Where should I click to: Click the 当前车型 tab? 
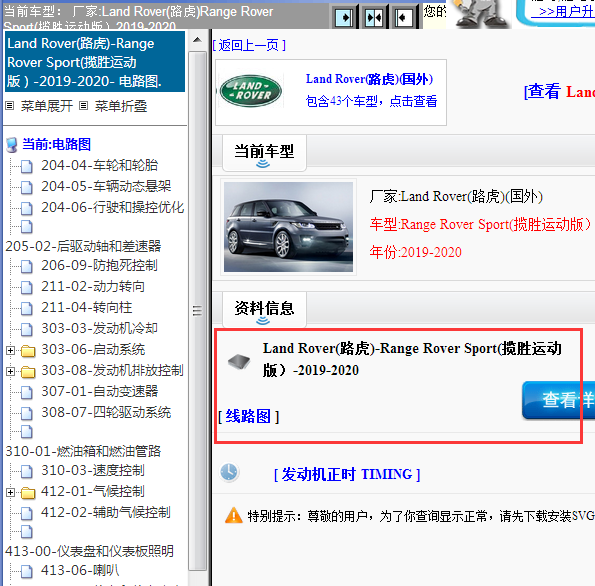264,153
